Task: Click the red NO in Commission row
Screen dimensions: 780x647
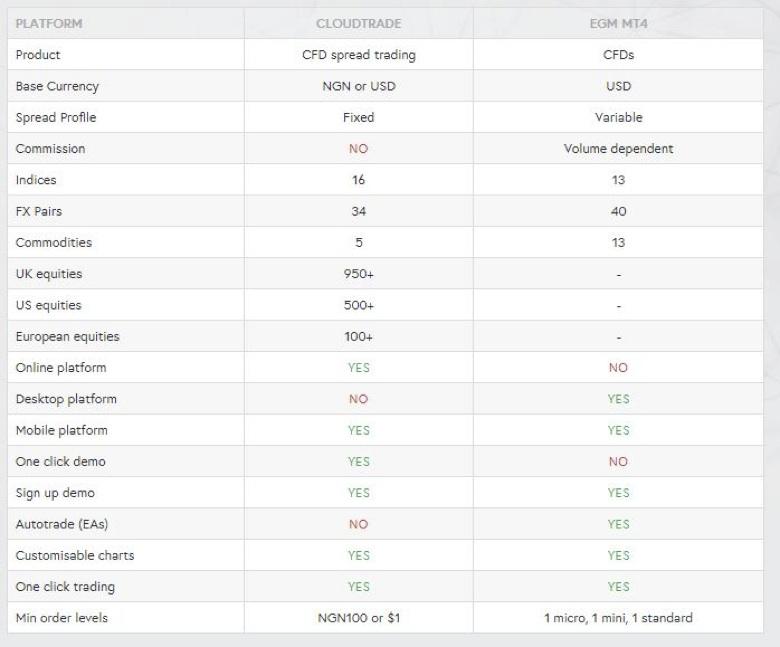Action: [x=358, y=149]
